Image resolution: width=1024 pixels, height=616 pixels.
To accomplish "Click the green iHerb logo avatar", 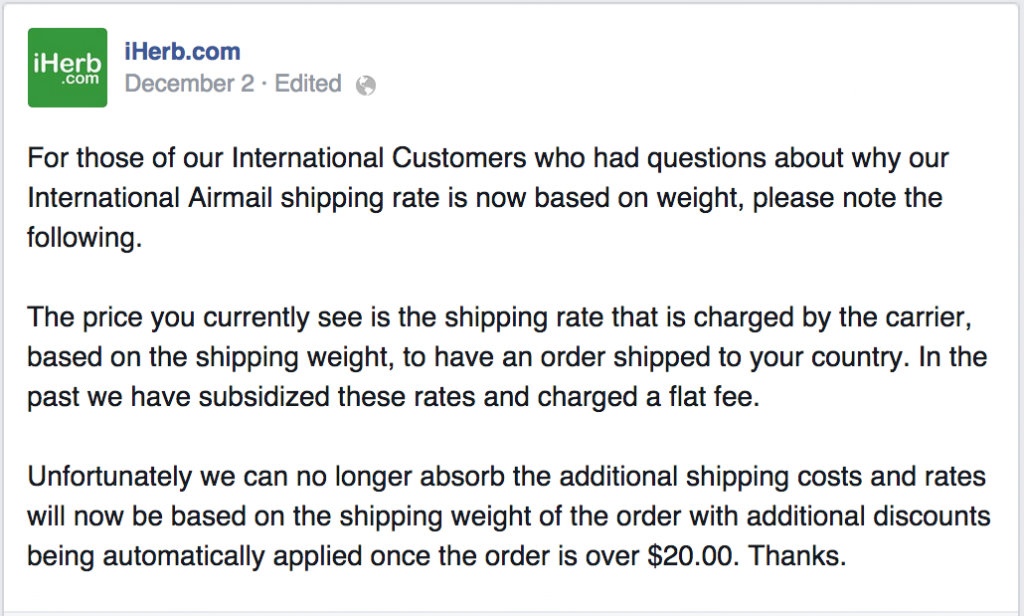I will pos(67,67).
